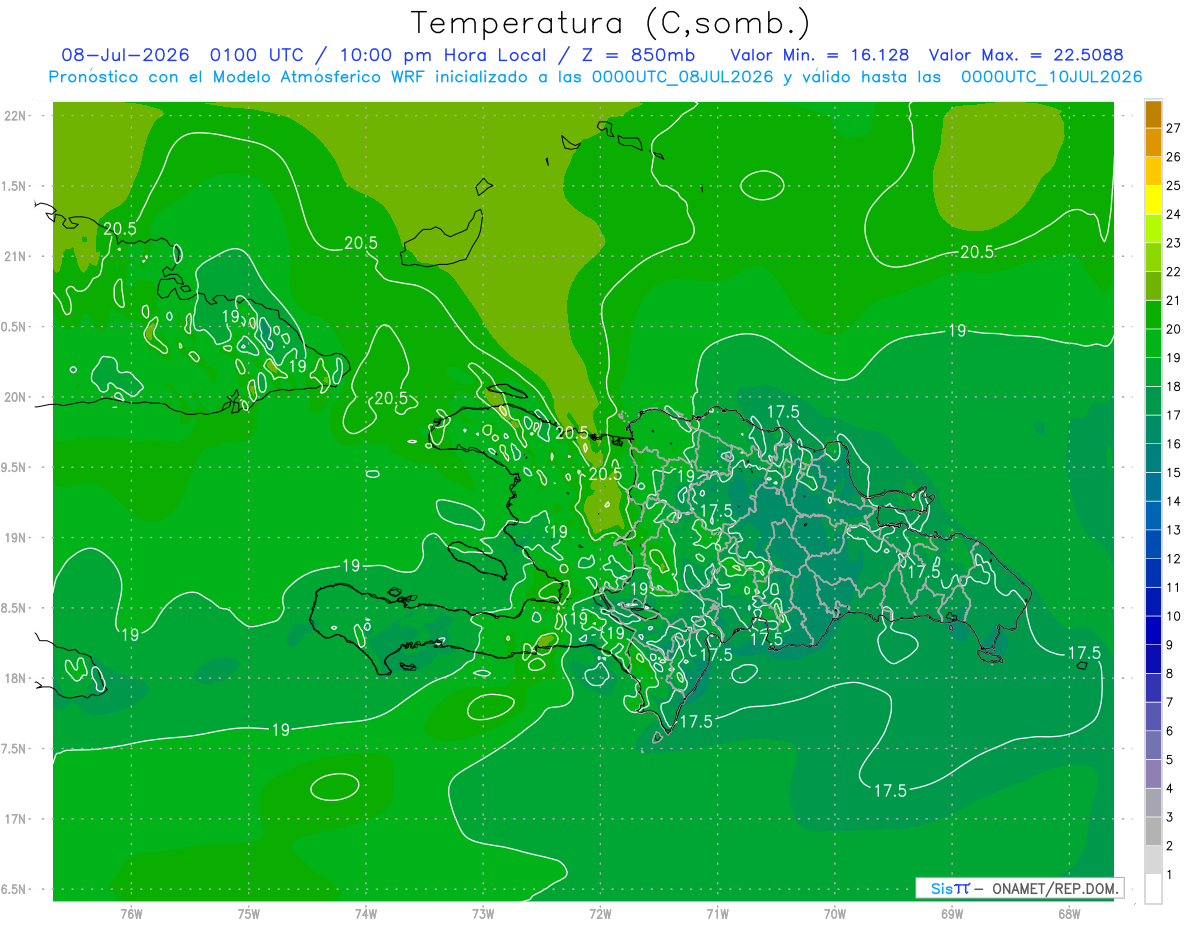Click the color scale label "1"

click(1170, 875)
